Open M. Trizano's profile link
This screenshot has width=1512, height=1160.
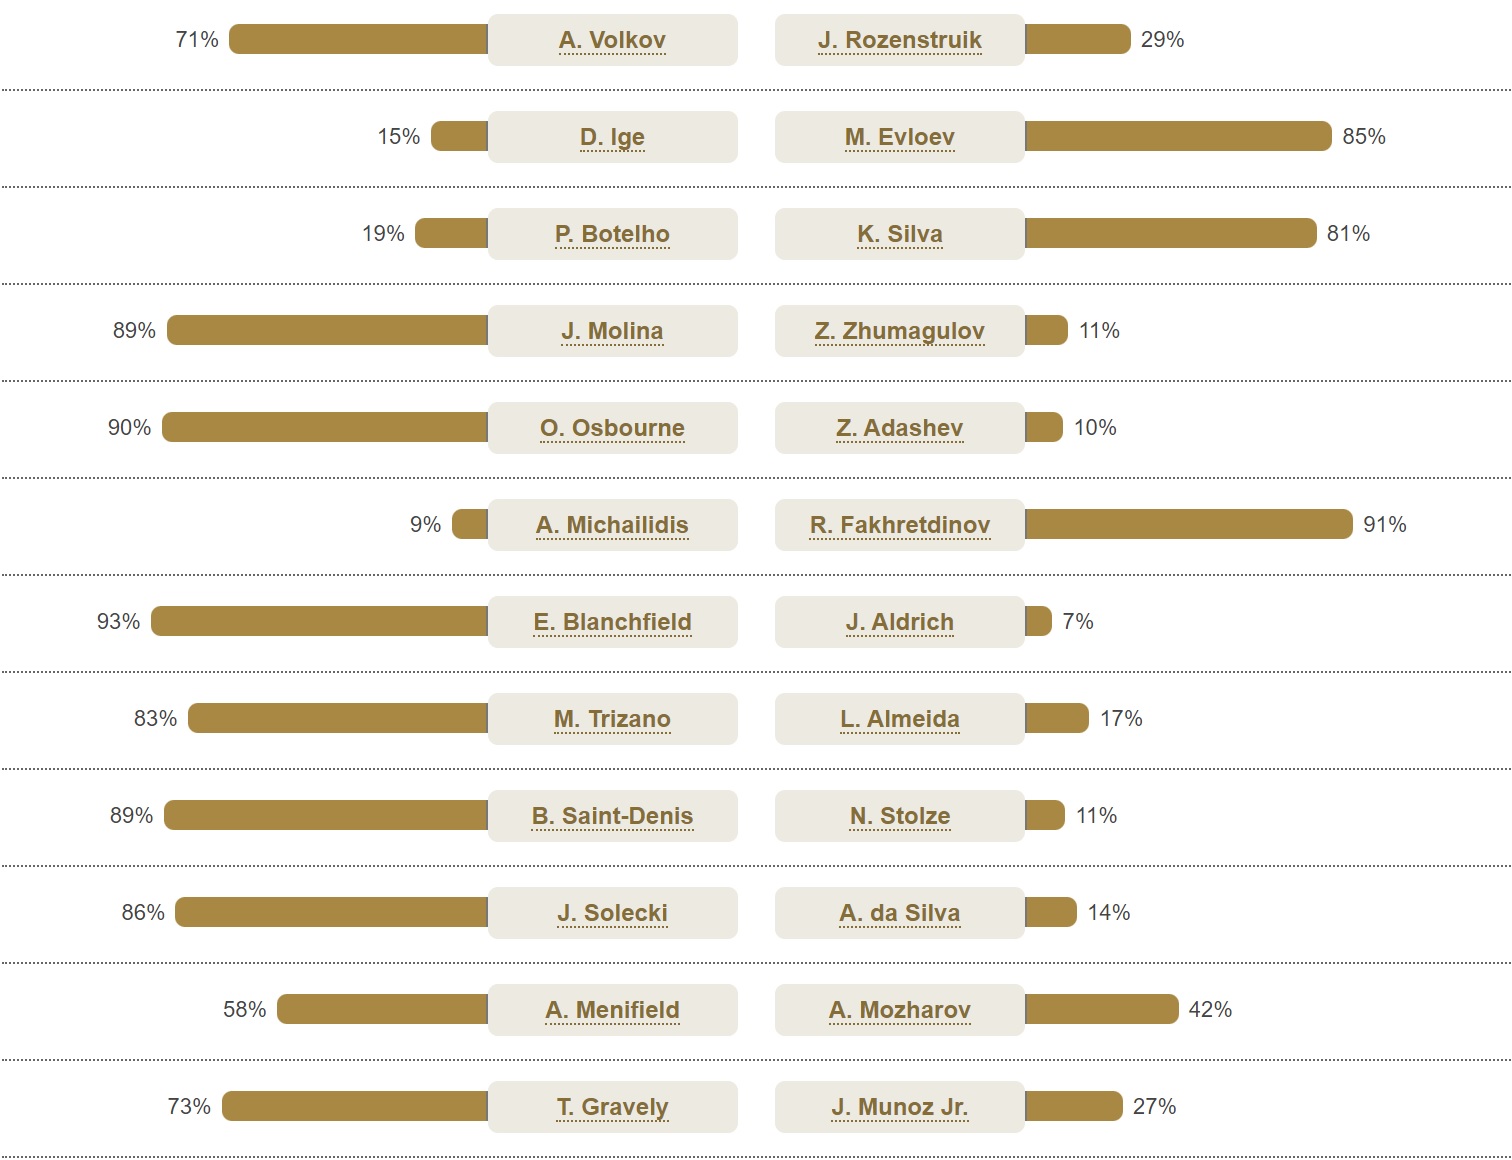click(x=612, y=719)
